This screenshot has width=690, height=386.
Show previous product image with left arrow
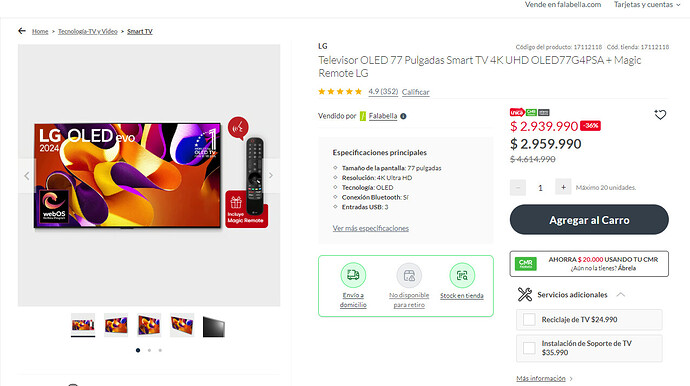[26, 176]
